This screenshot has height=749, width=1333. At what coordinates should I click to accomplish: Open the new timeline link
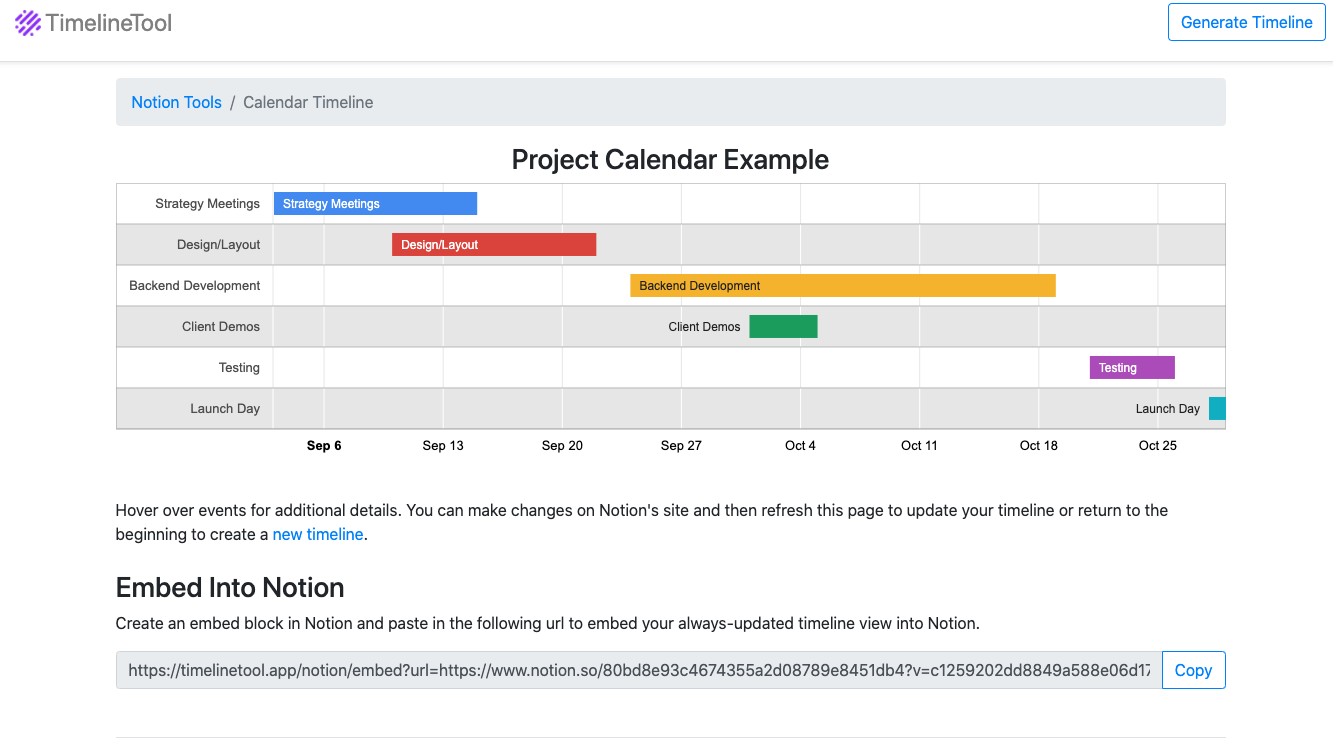coord(318,534)
